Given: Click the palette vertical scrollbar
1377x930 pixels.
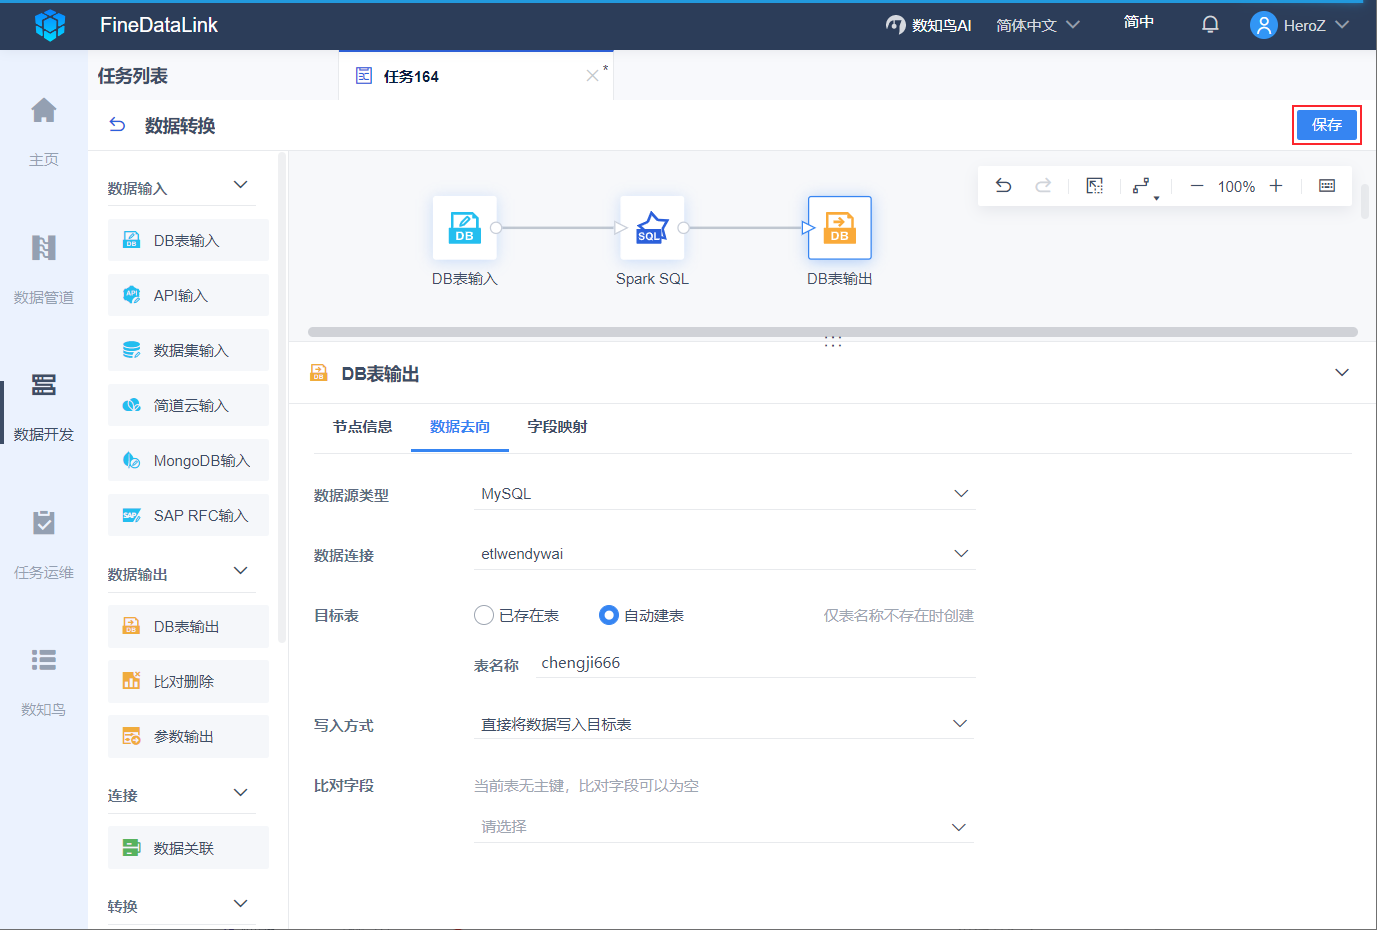Looking at the screenshot, I should tap(282, 398).
